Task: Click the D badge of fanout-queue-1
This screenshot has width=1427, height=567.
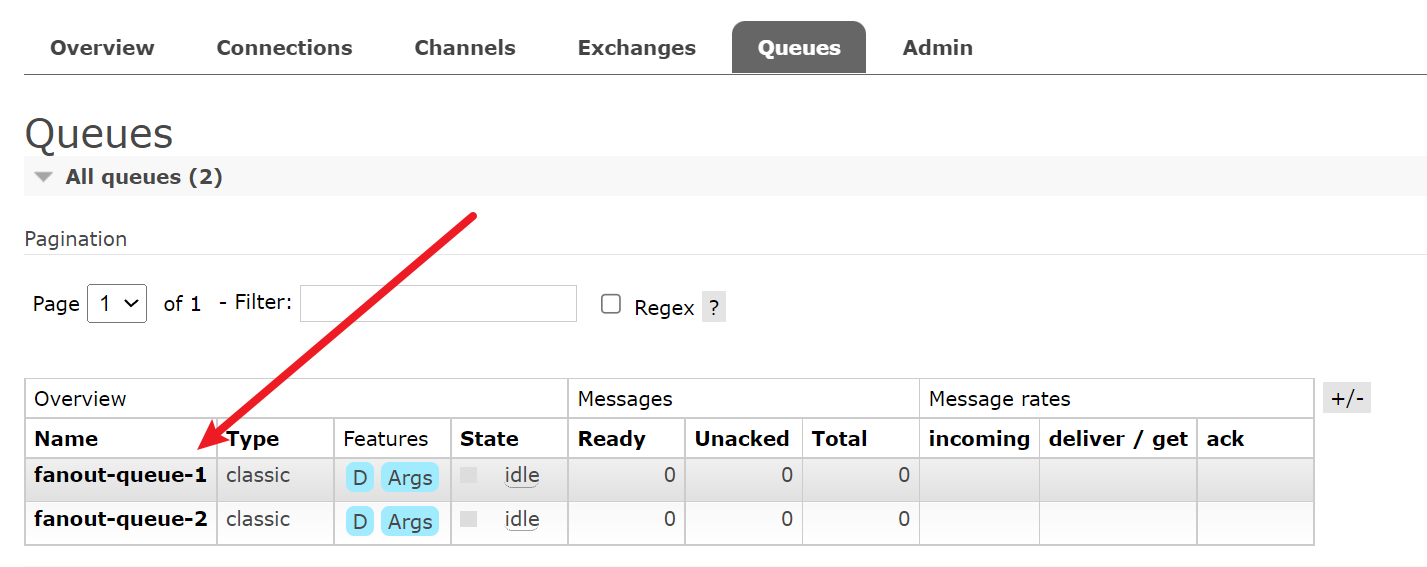Action: pos(360,478)
